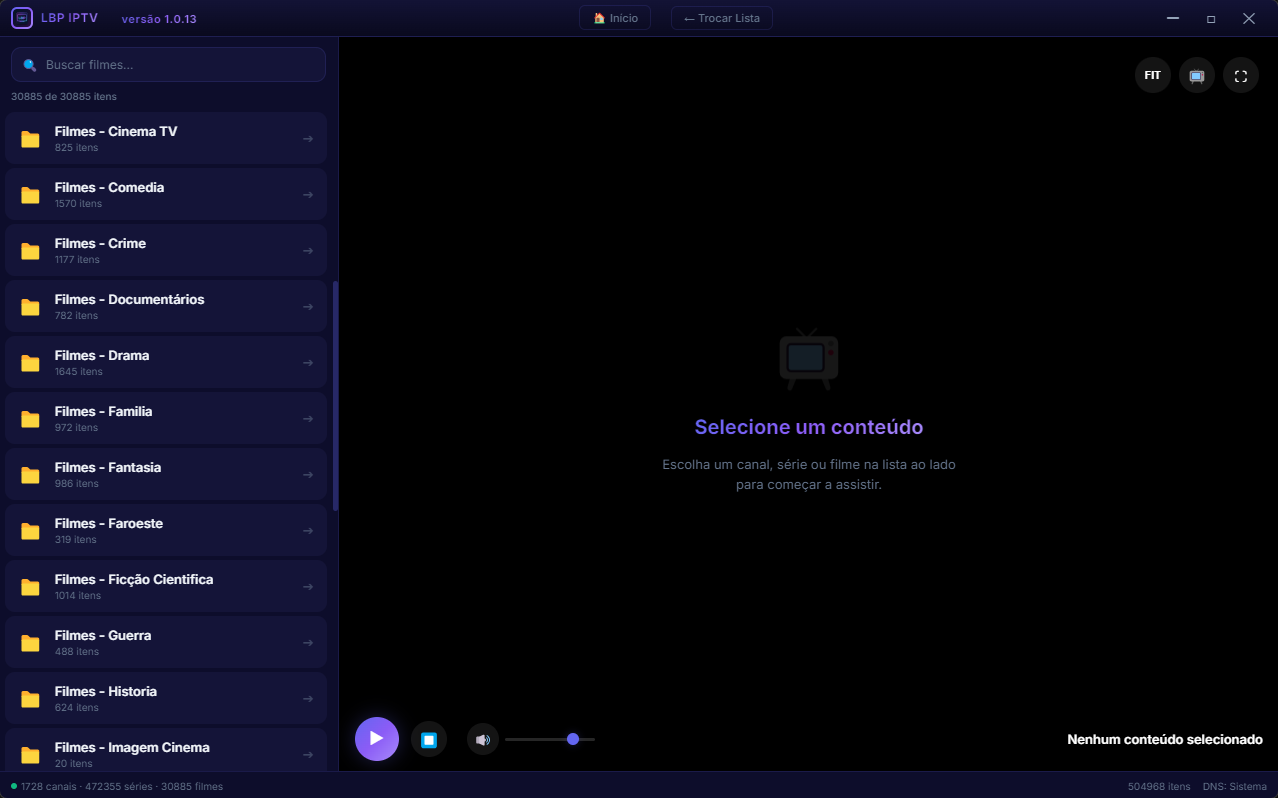The width and height of the screenshot is (1278, 798).
Task: Open Filmes - Comedia folder icon
Action: (x=30, y=195)
